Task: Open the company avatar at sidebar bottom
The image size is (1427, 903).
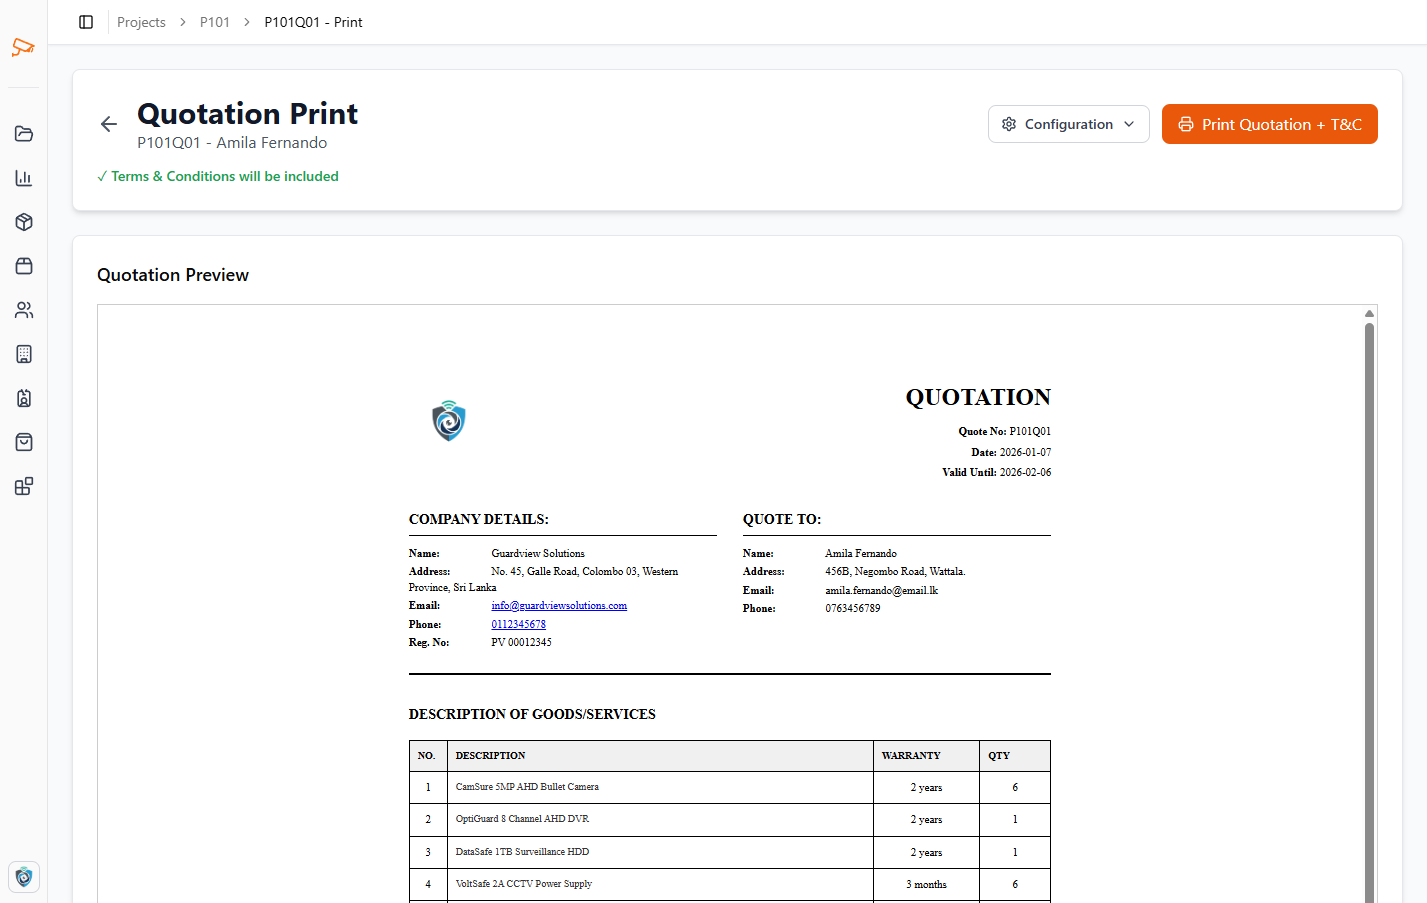Action: pos(24,877)
